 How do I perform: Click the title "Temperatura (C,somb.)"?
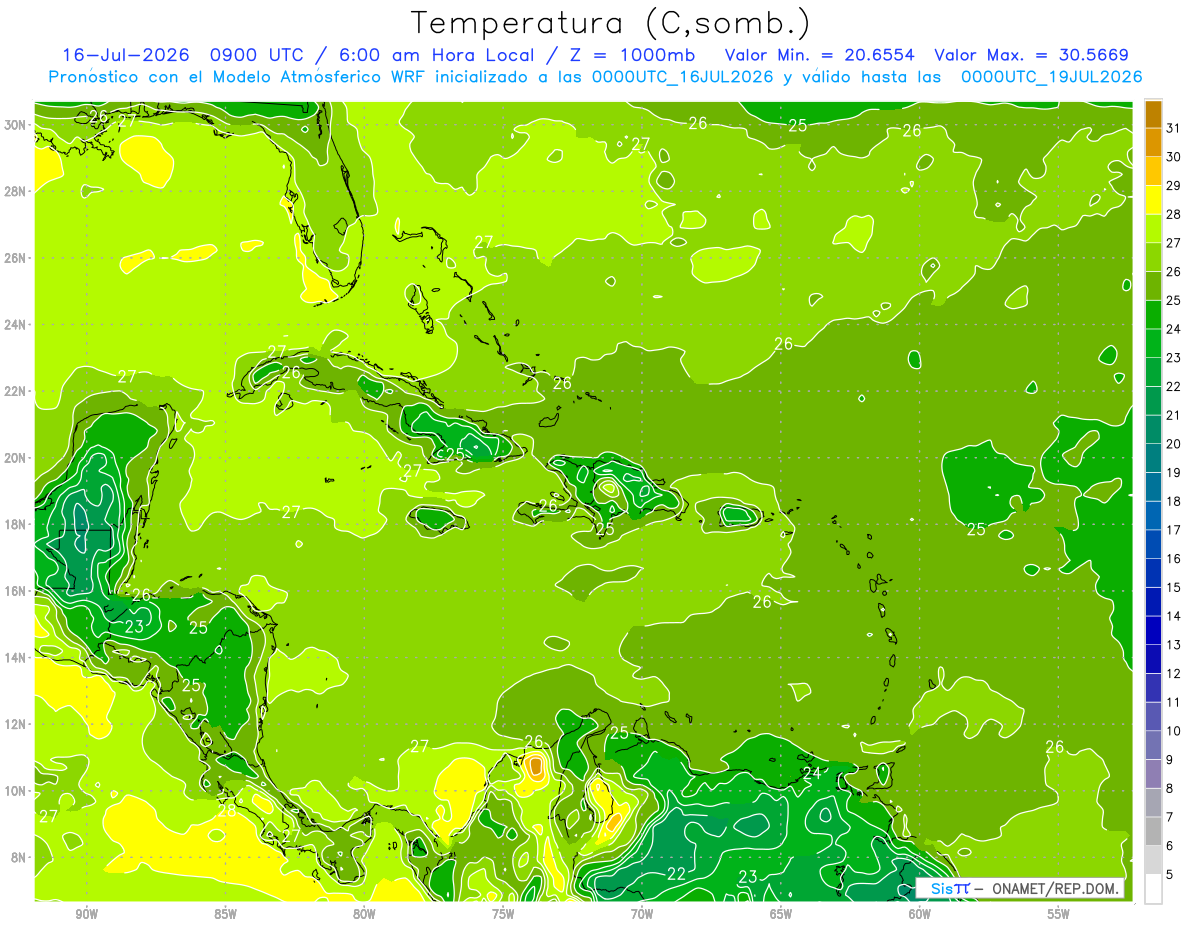611,23
